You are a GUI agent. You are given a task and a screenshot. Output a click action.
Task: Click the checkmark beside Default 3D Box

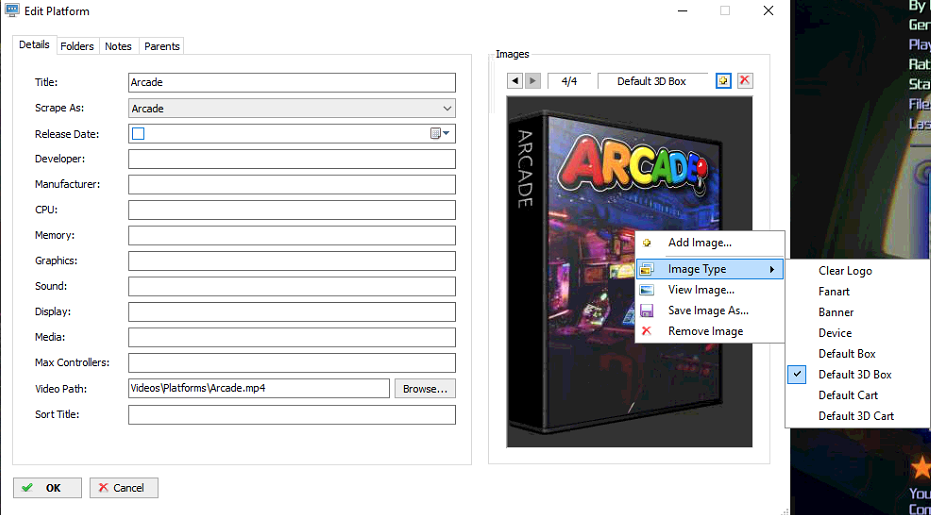797,374
